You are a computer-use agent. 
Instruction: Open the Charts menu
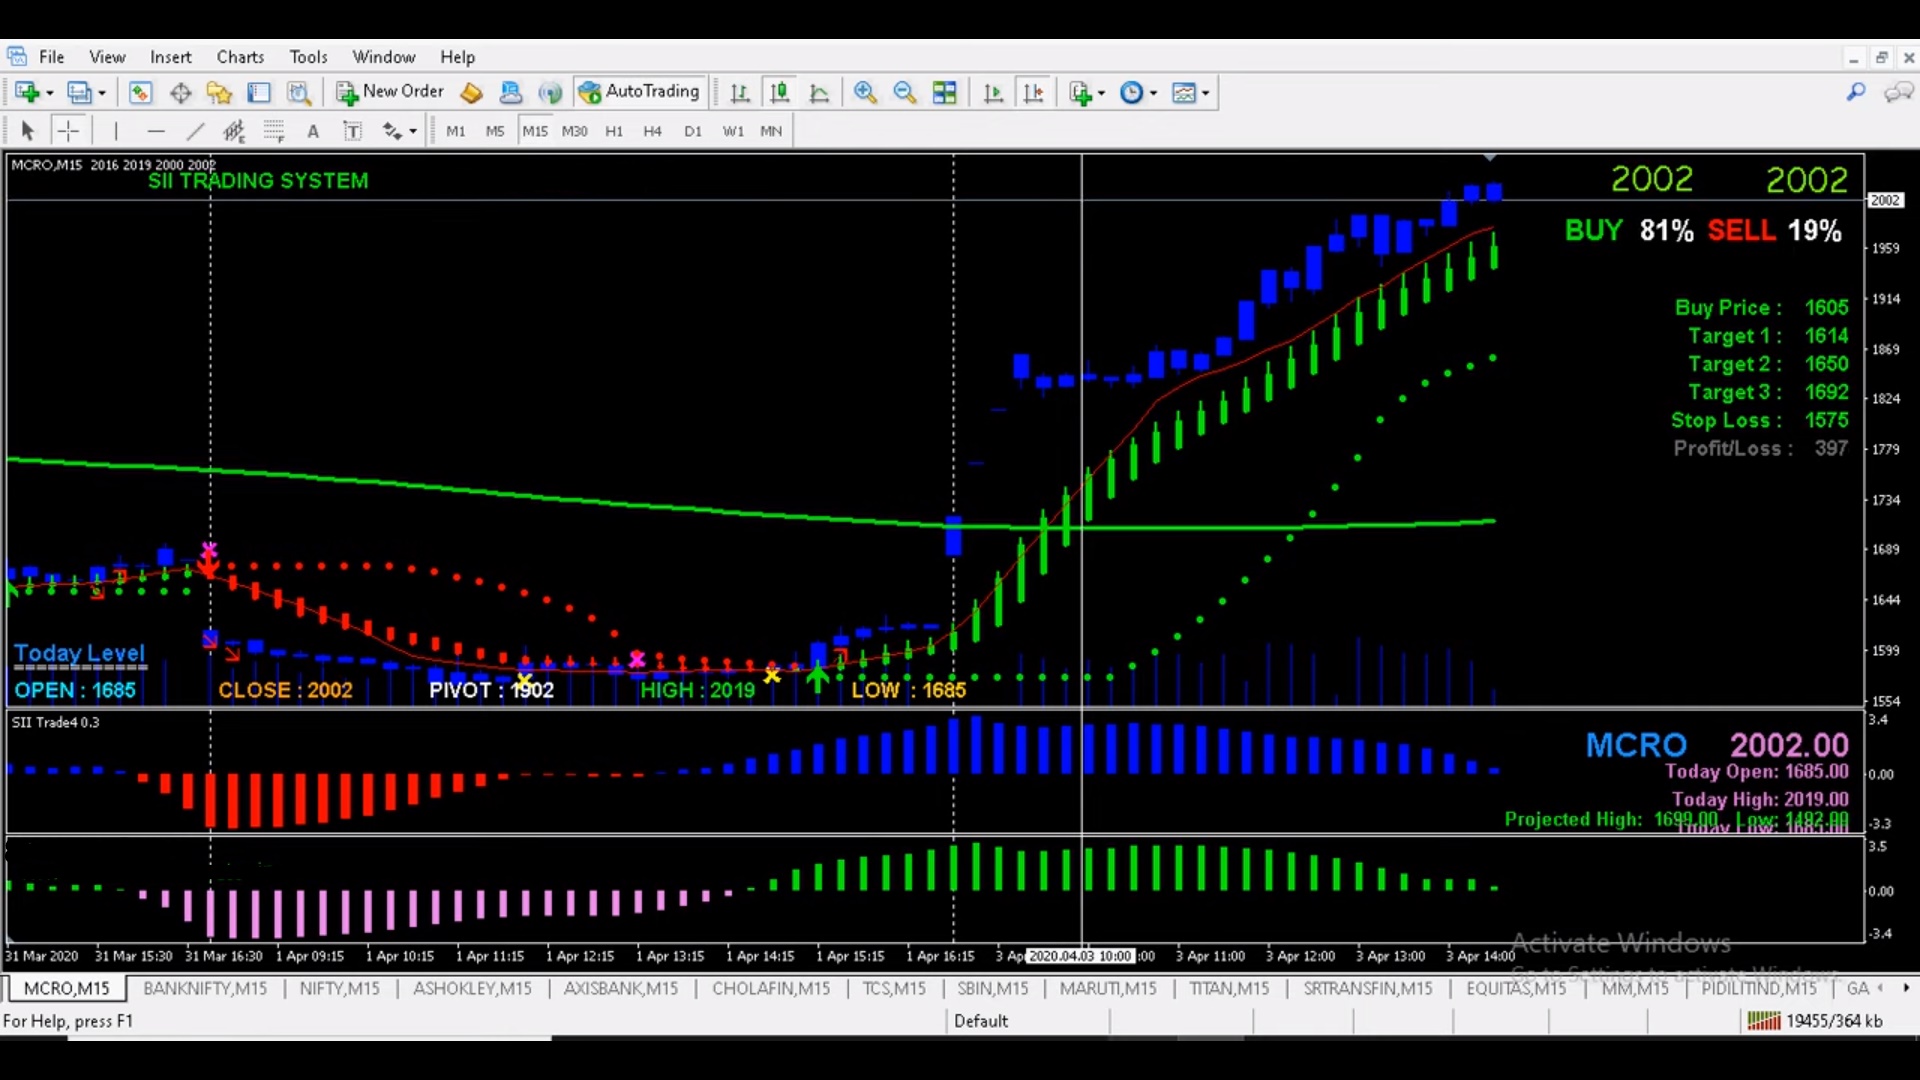click(x=240, y=57)
